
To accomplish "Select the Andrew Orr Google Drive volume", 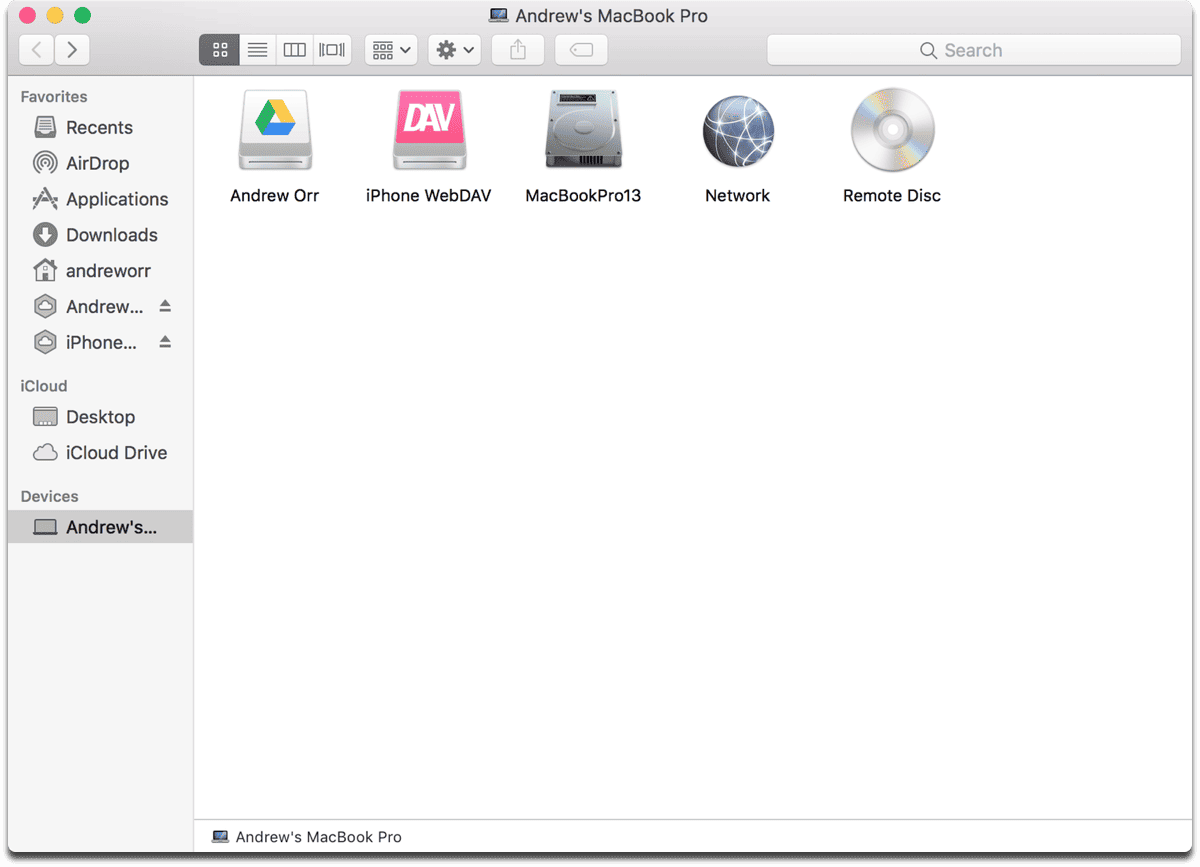I will 275,130.
